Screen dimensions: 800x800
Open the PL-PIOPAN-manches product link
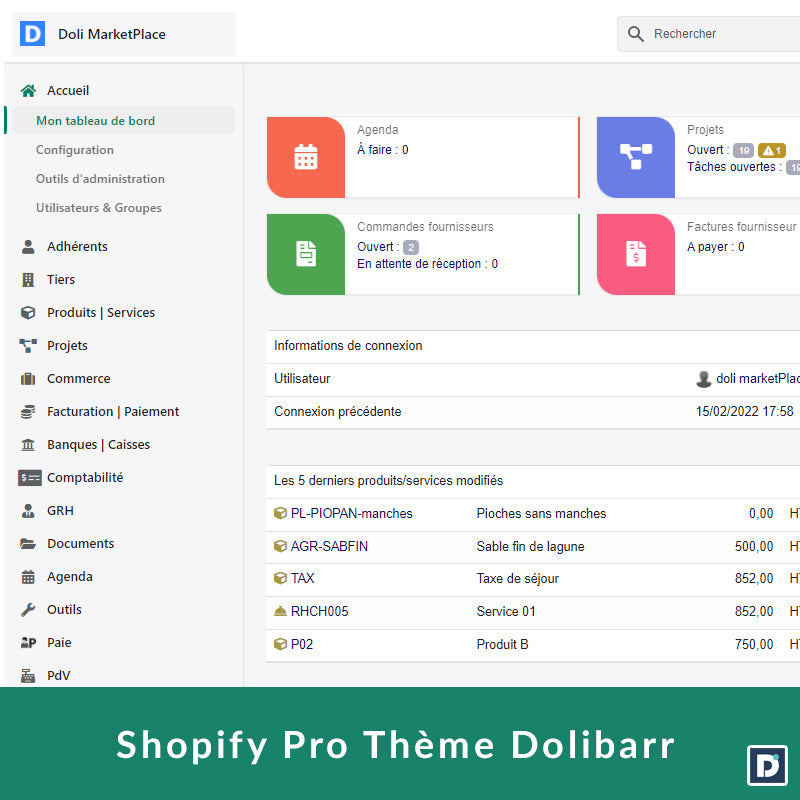point(351,514)
